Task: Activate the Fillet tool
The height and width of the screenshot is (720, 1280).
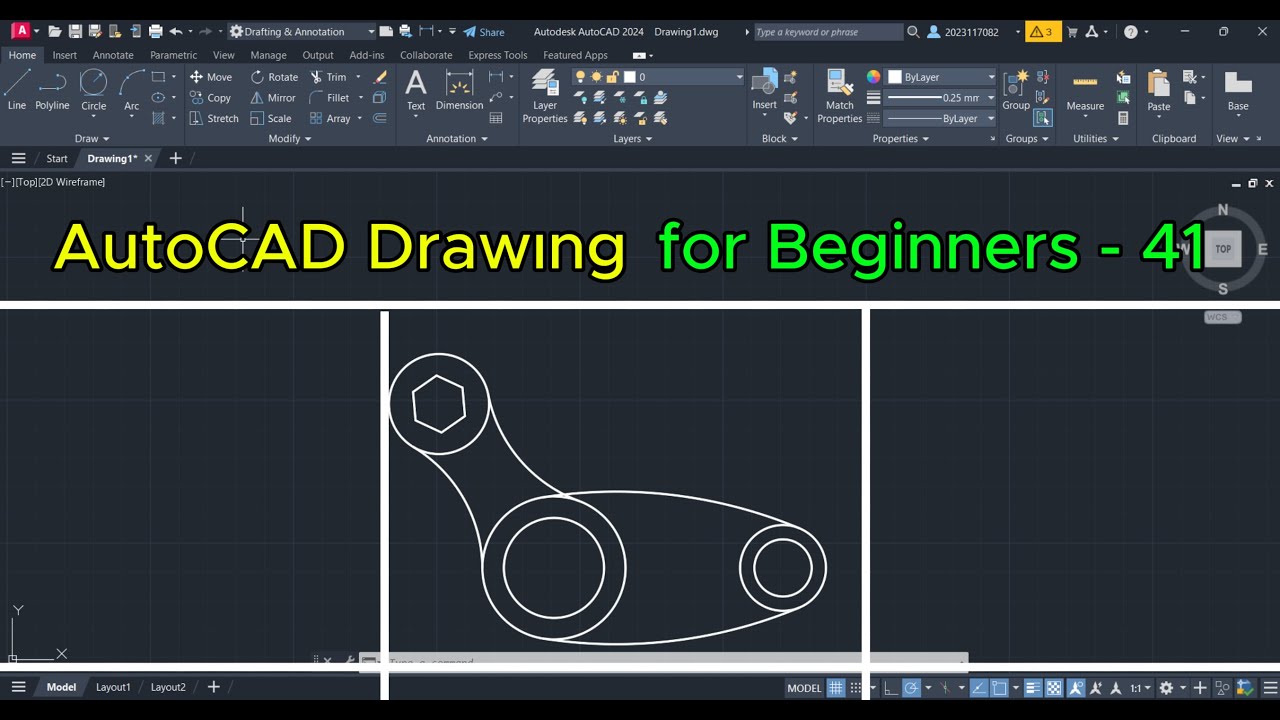Action: pos(329,98)
